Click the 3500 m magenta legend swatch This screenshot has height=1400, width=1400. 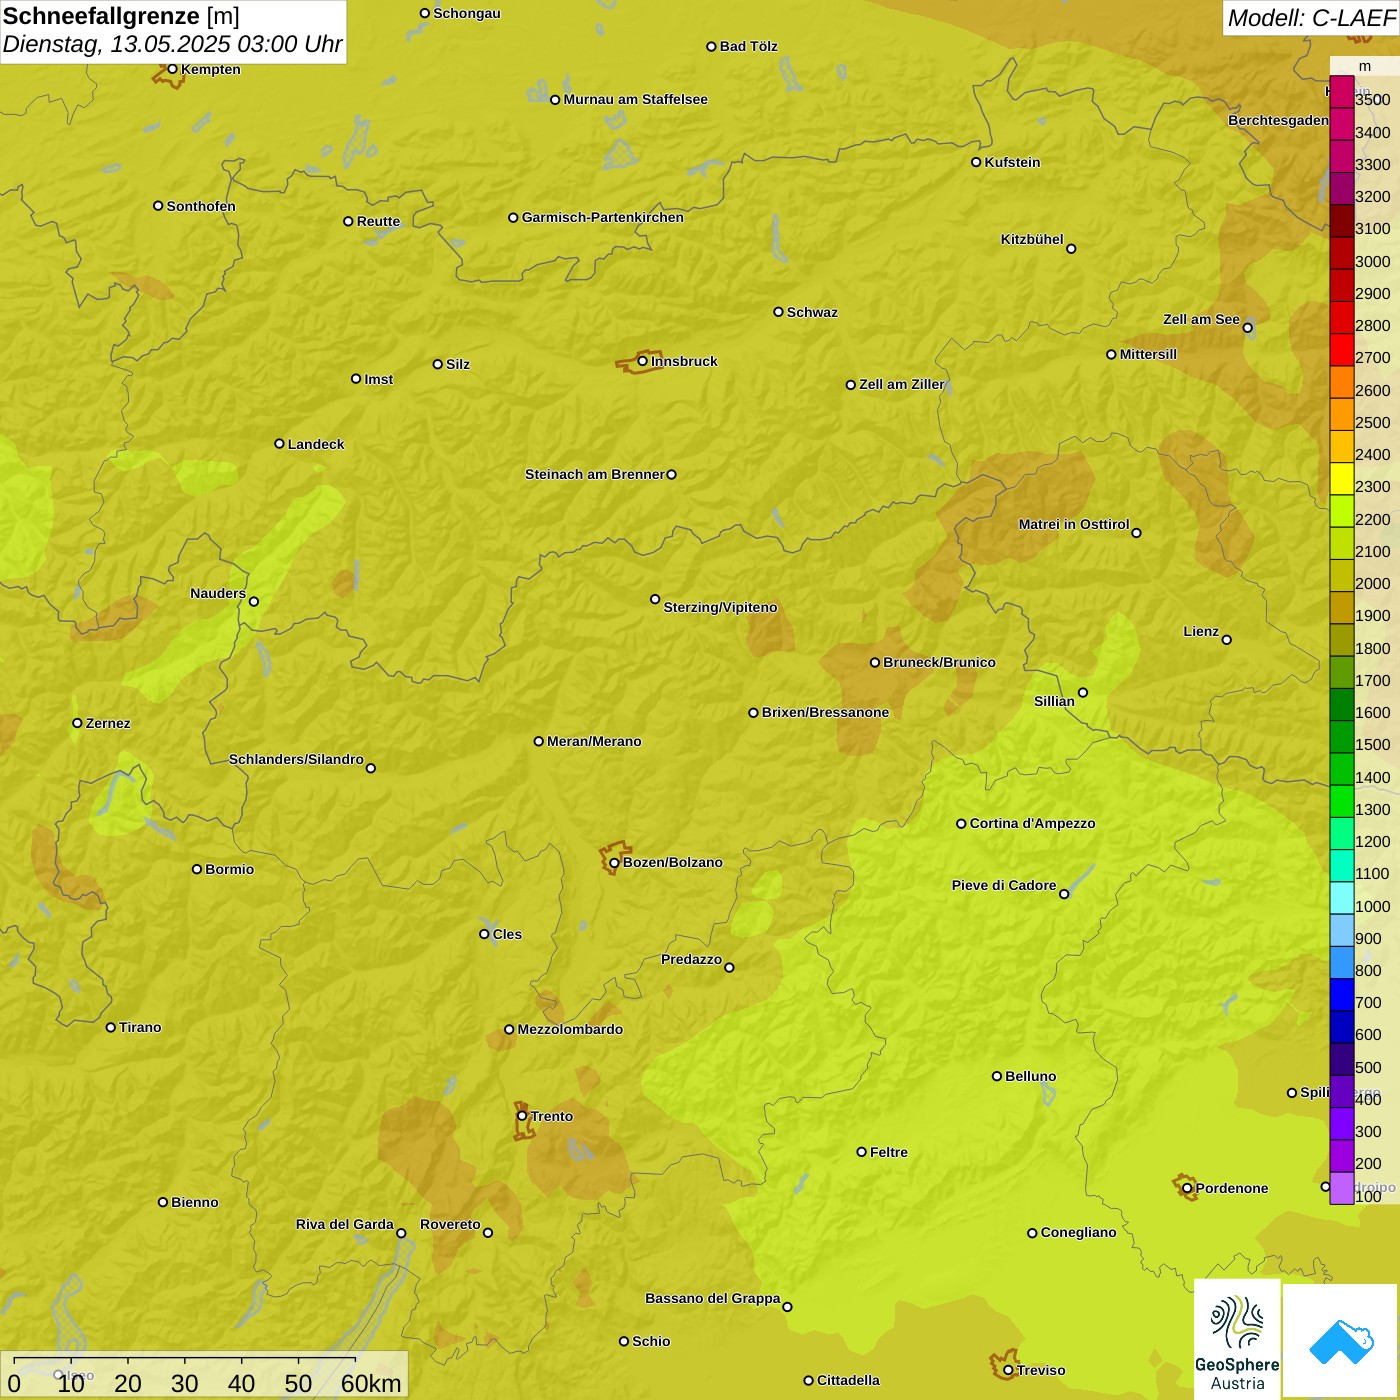[x=1341, y=92]
